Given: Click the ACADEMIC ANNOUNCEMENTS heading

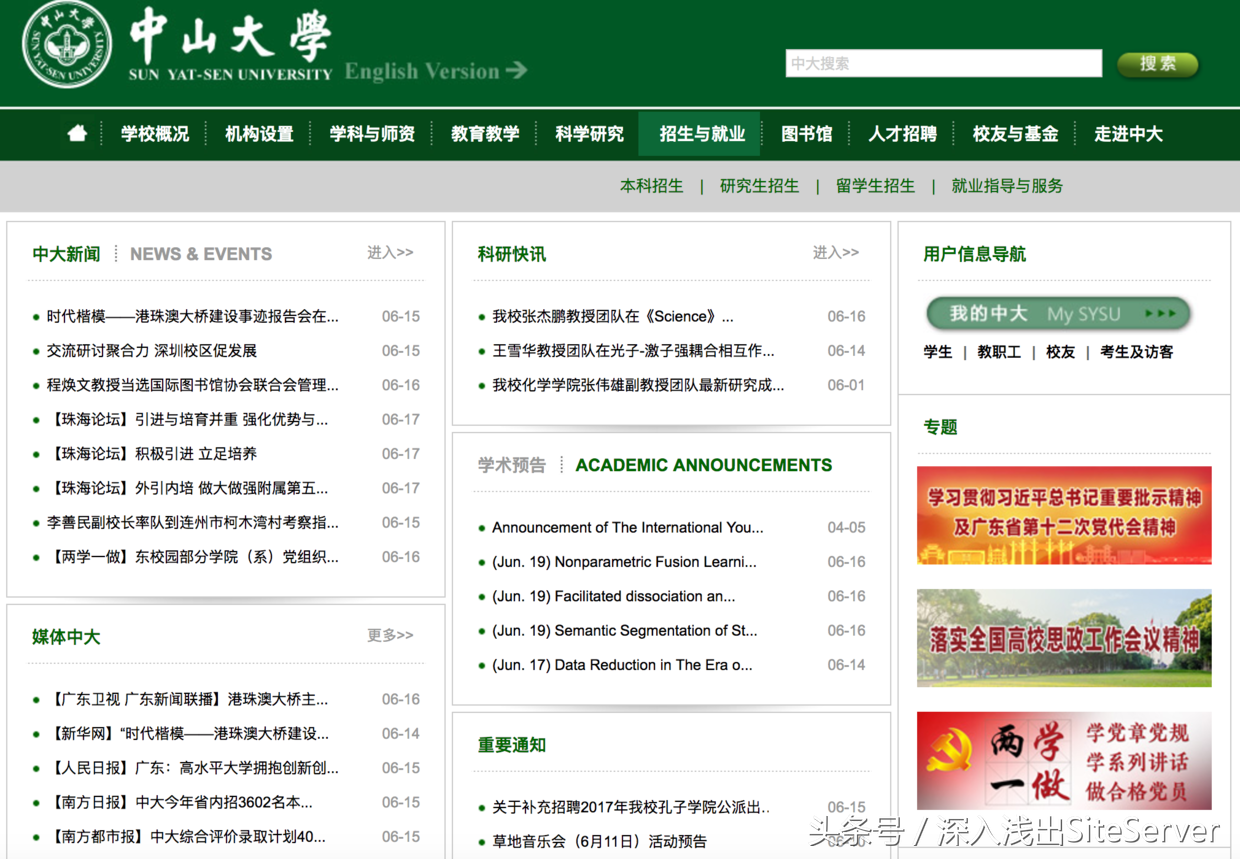Looking at the screenshot, I should point(704,465).
